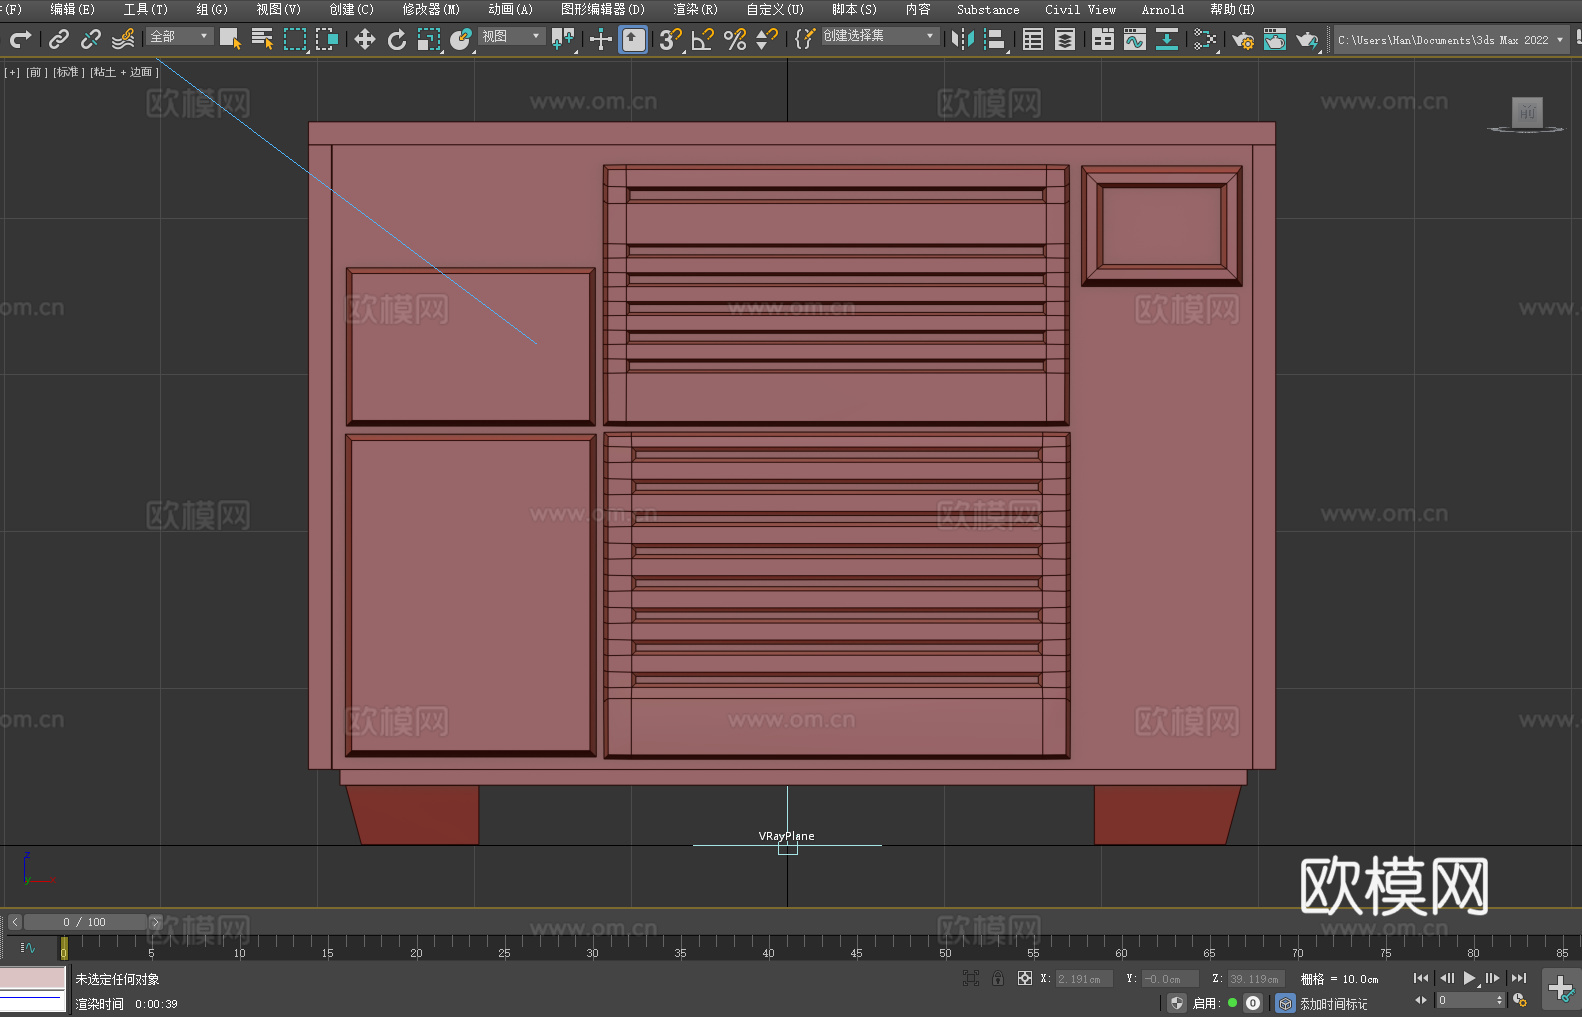Select the Bind to Space Warp tool
1582x1017 pixels.
(x=123, y=39)
